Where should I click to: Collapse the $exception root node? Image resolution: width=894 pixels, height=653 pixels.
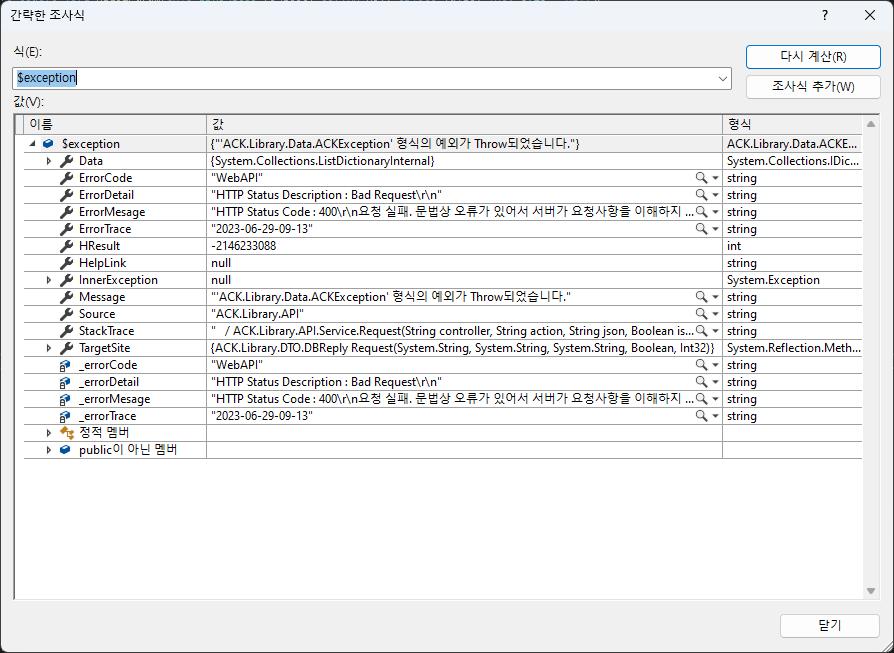(32, 144)
